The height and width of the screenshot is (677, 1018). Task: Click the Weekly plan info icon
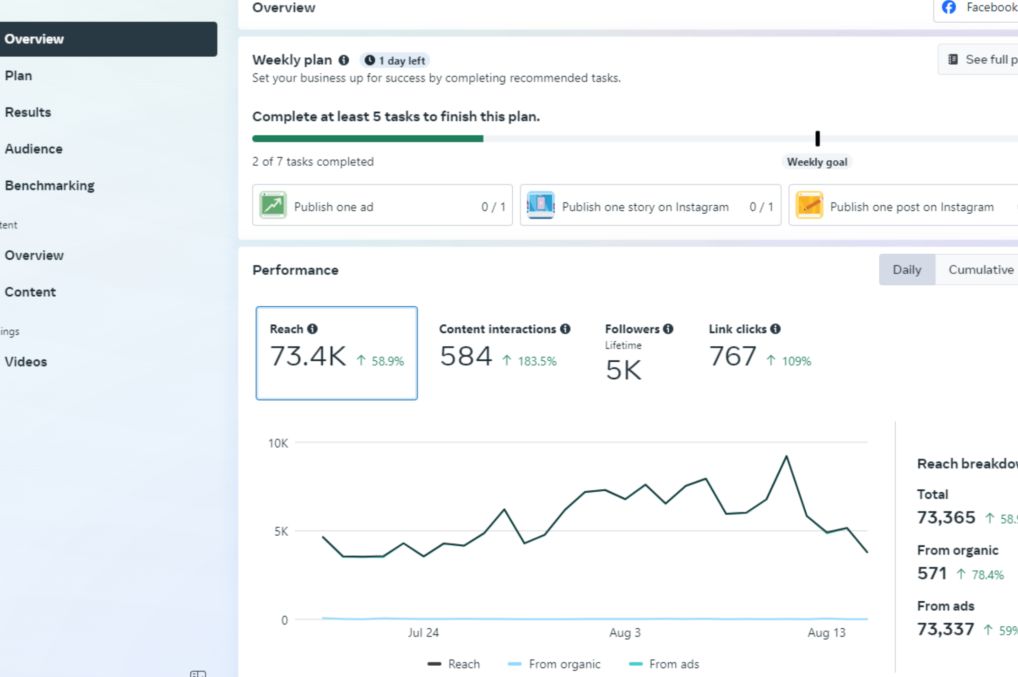[343, 60]
